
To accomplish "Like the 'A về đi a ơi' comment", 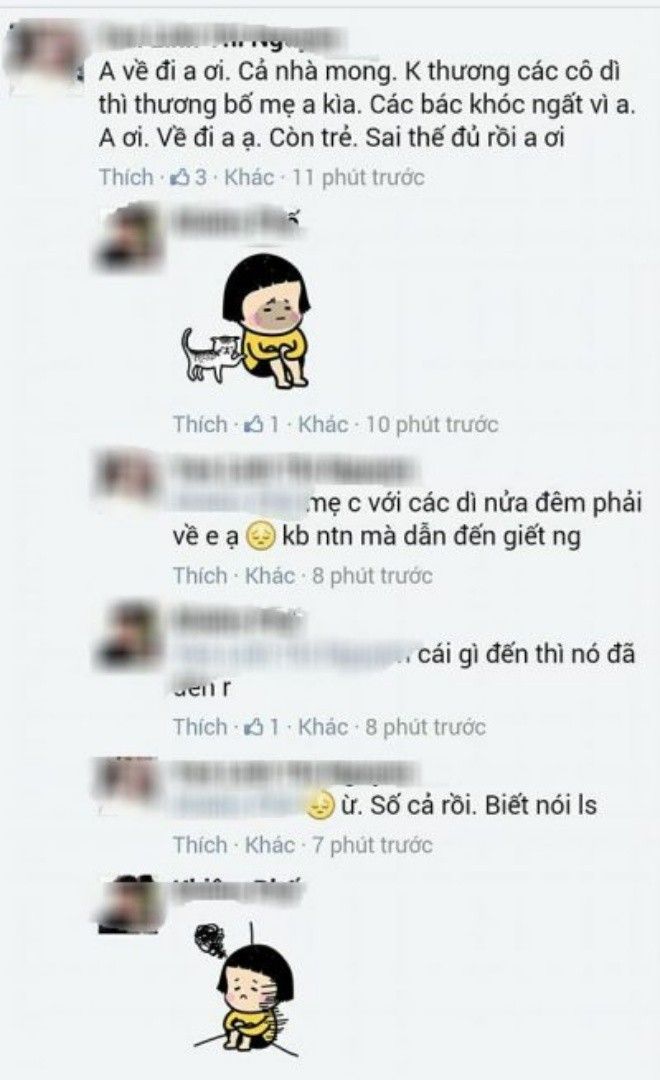I will (x=126, y=178).
